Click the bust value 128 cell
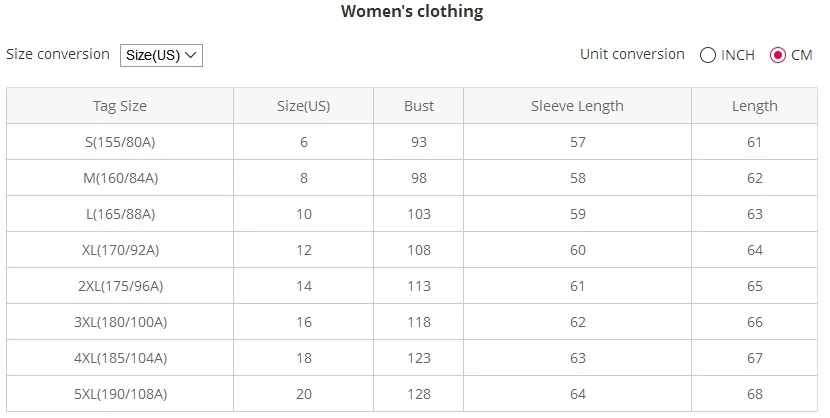 (x=419, y=394)
